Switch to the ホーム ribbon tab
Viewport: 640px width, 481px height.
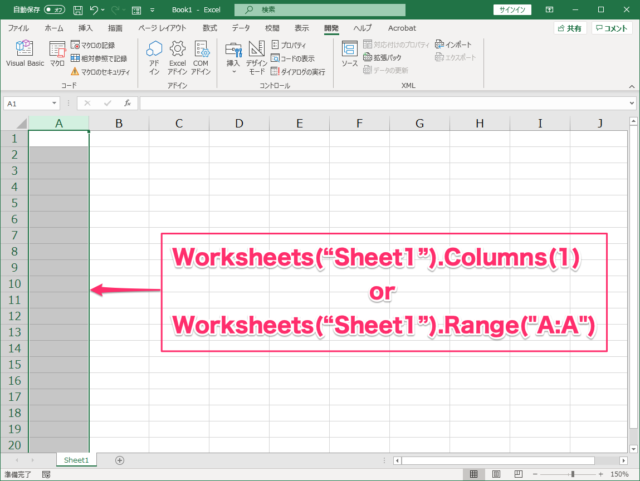(54, 28)
